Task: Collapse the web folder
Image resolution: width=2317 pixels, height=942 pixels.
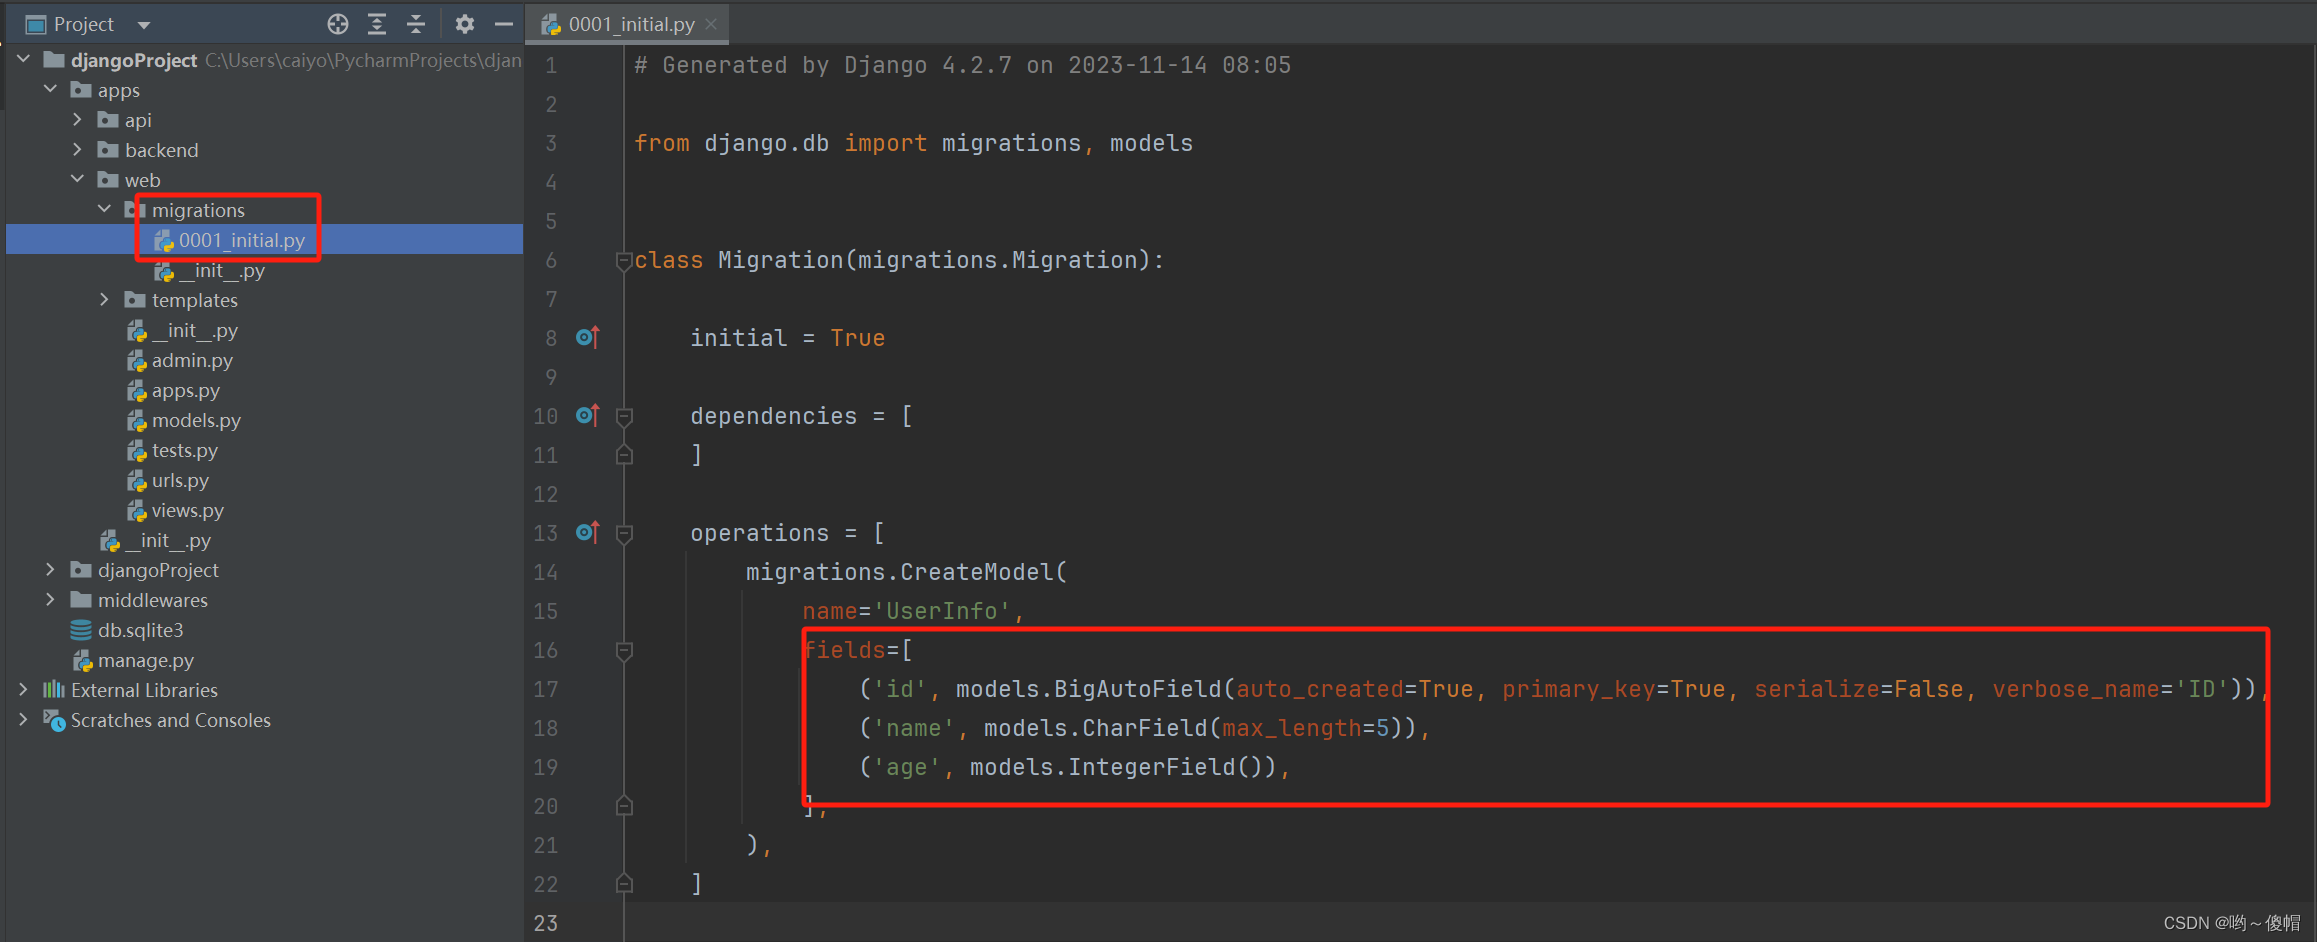Action: (x=77, y=180)
